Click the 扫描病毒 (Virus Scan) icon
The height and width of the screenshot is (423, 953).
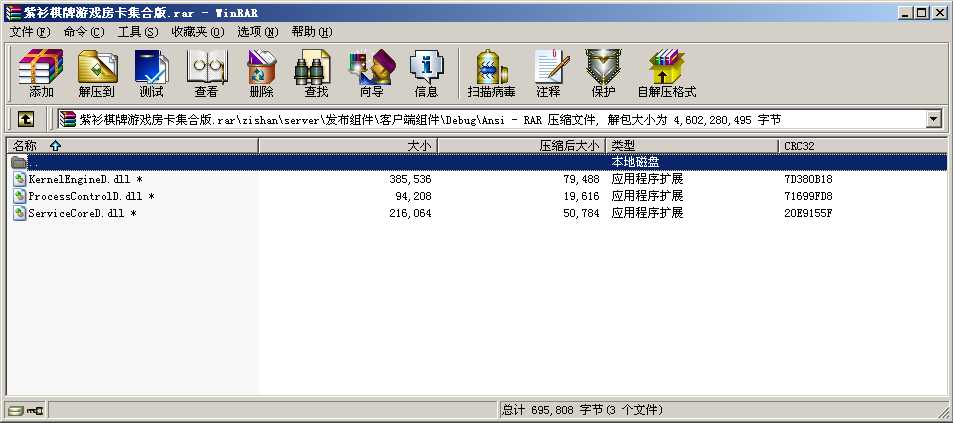click(x=491, y=67)
